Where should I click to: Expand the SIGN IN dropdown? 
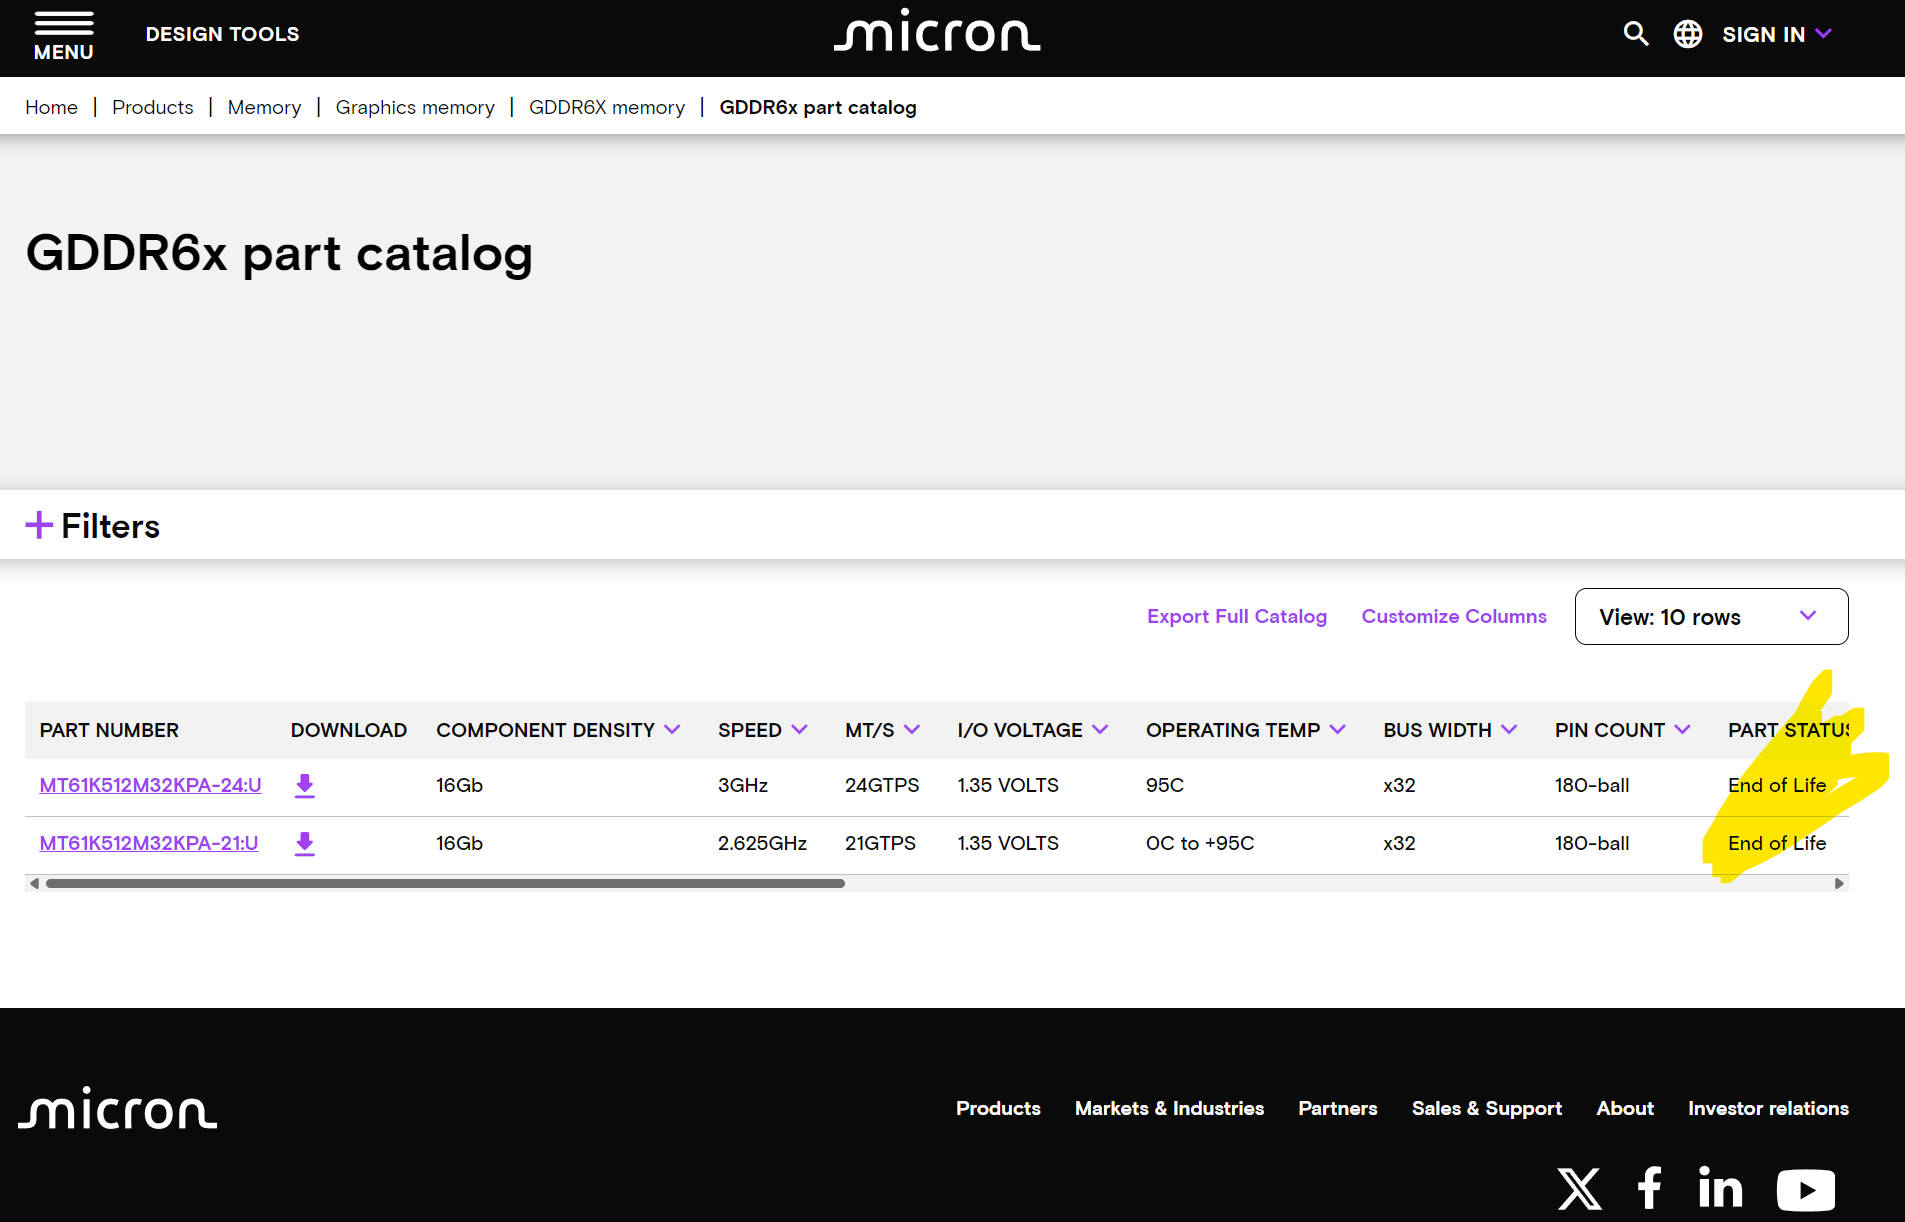1777,34
